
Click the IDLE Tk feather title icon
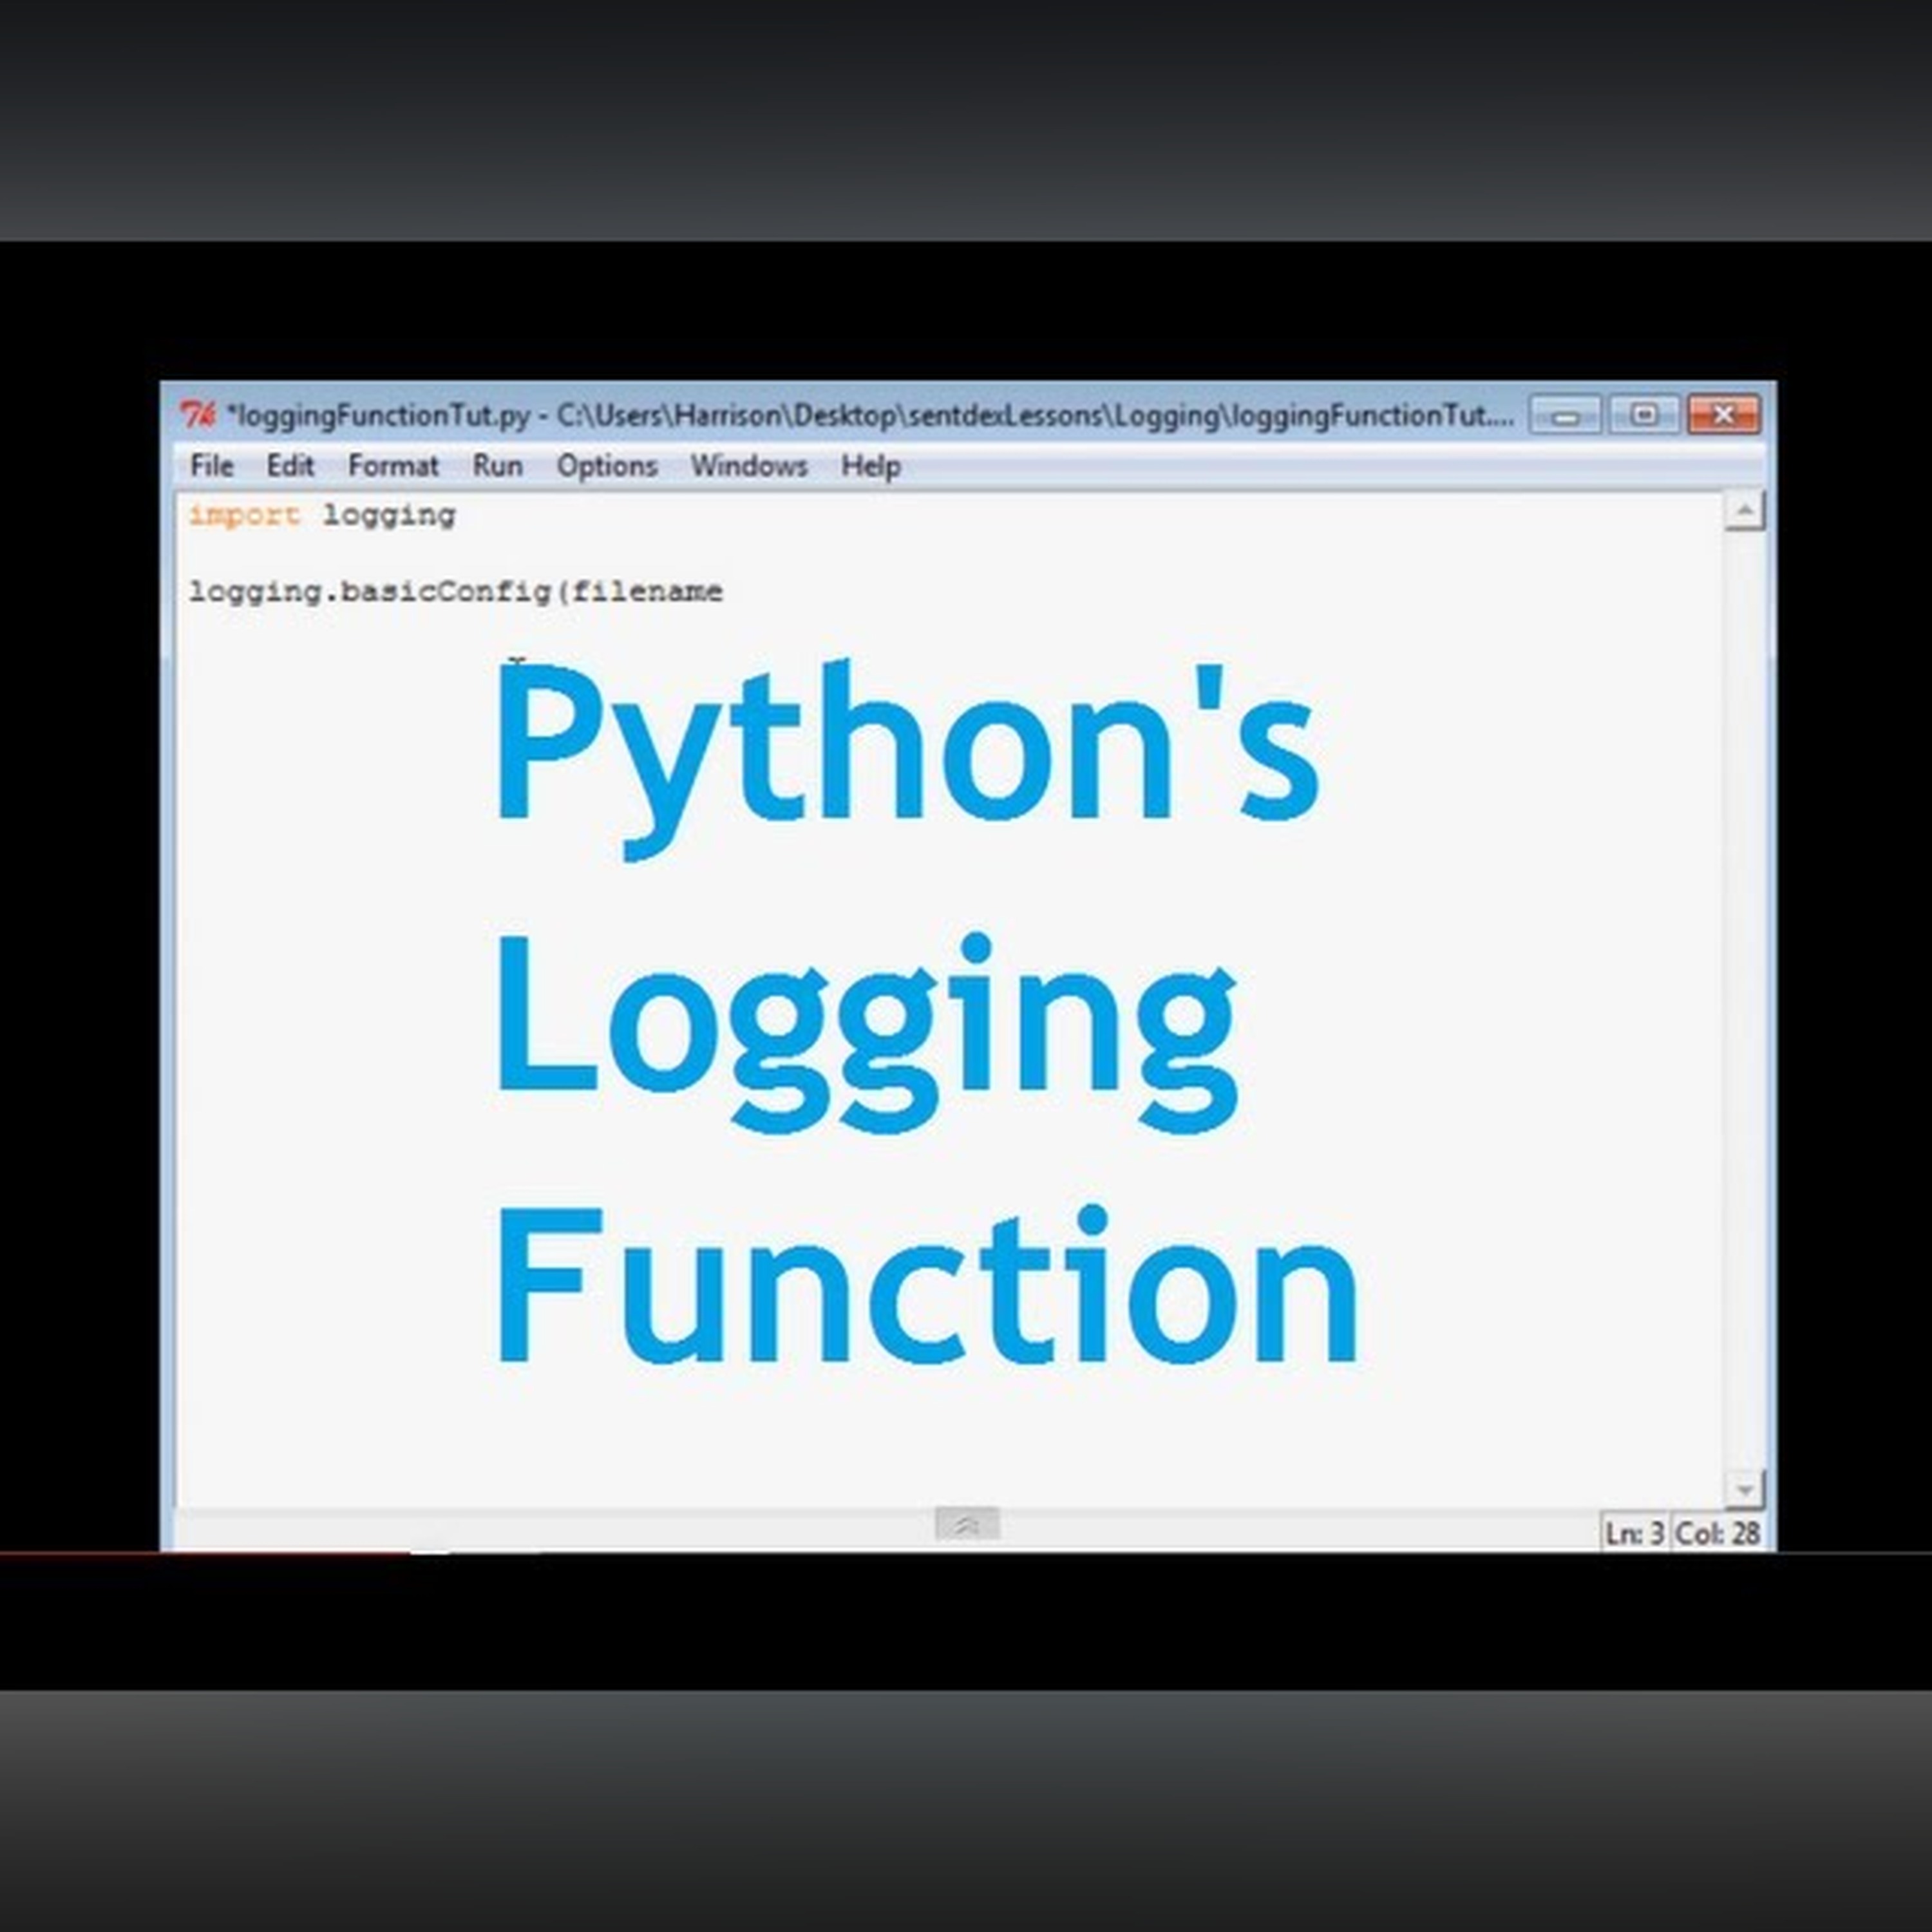click(198, 414)
